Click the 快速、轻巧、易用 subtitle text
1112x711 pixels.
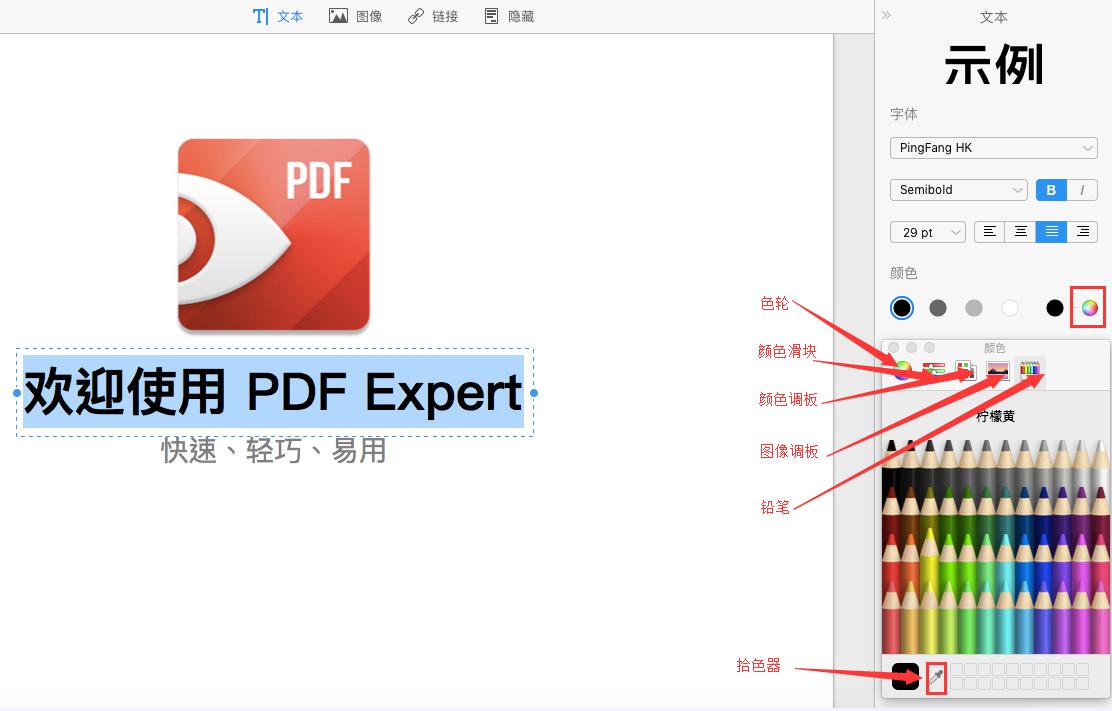(274, 451)
